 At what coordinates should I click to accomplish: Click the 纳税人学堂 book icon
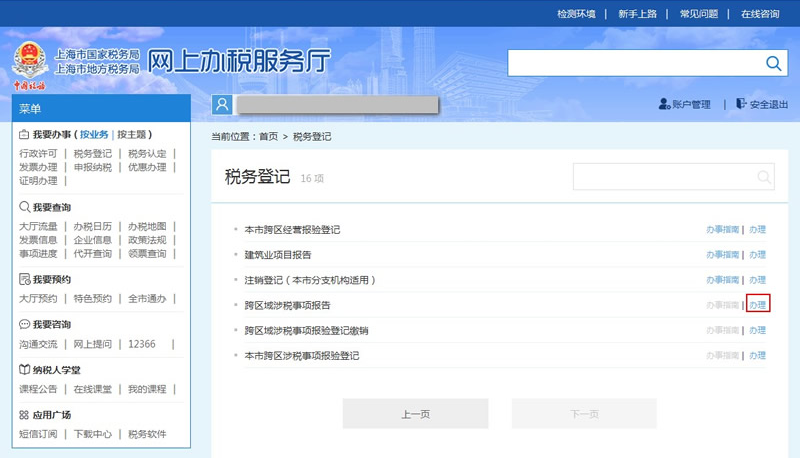coord(24,369)
